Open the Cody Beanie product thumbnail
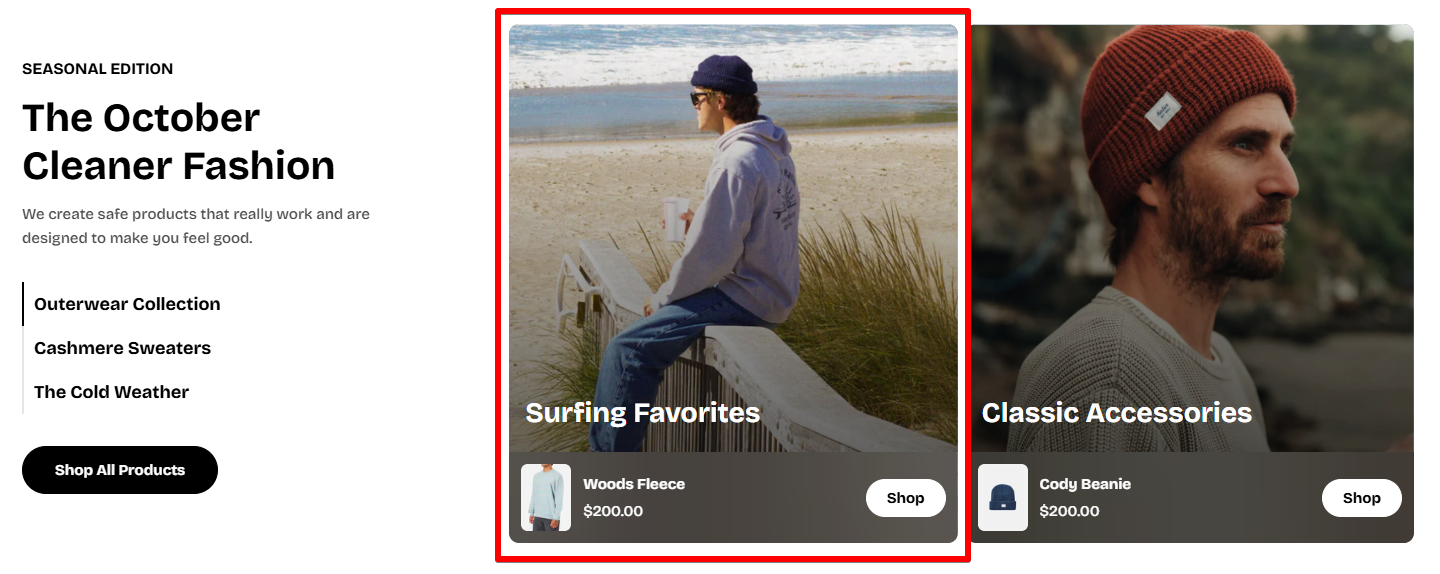 click(x=1002, y=497)
